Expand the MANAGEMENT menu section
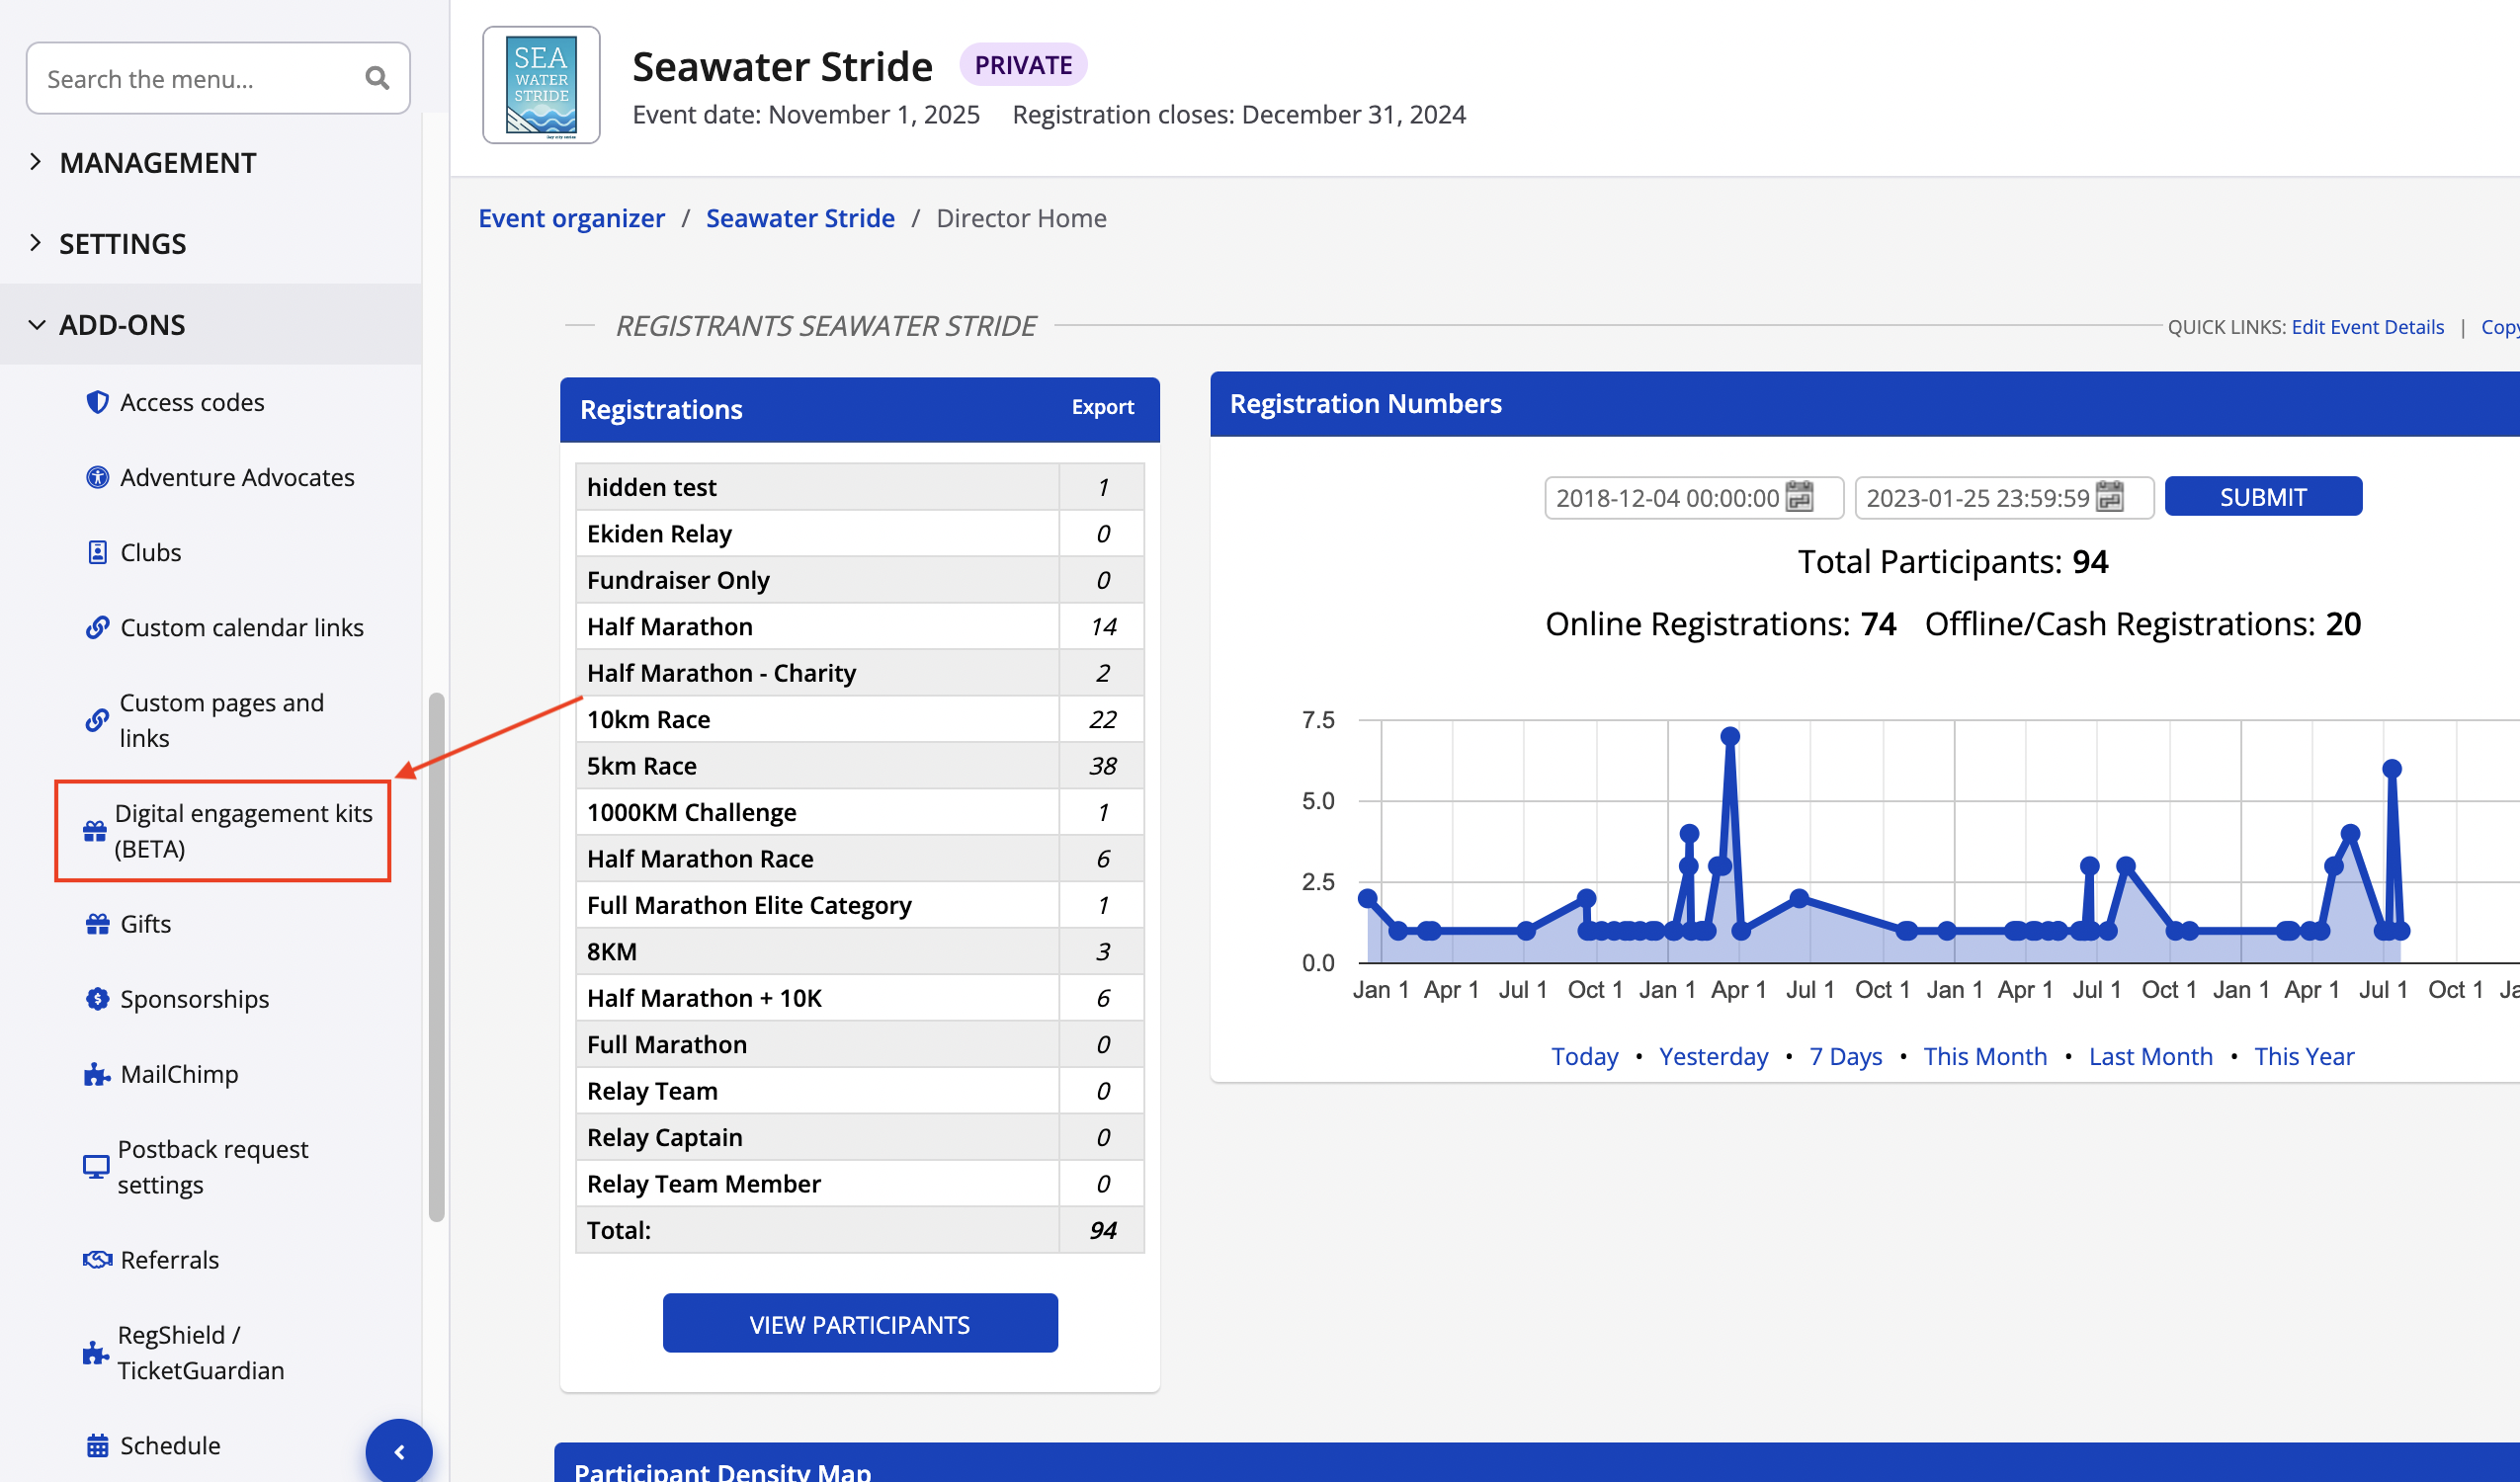This screenshot has width=2520, height=1482. coord(157,162)
